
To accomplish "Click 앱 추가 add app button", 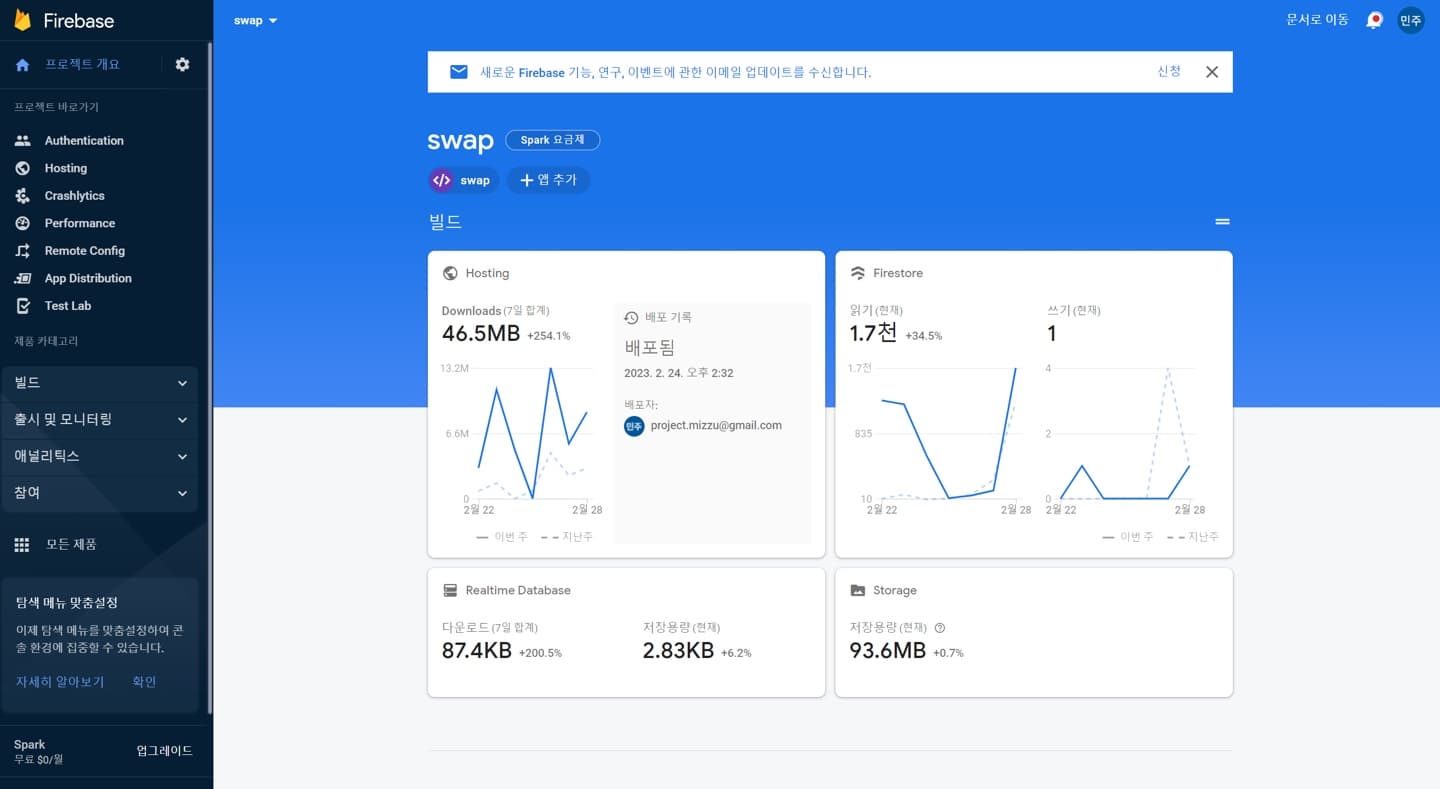I will [549, 181].
